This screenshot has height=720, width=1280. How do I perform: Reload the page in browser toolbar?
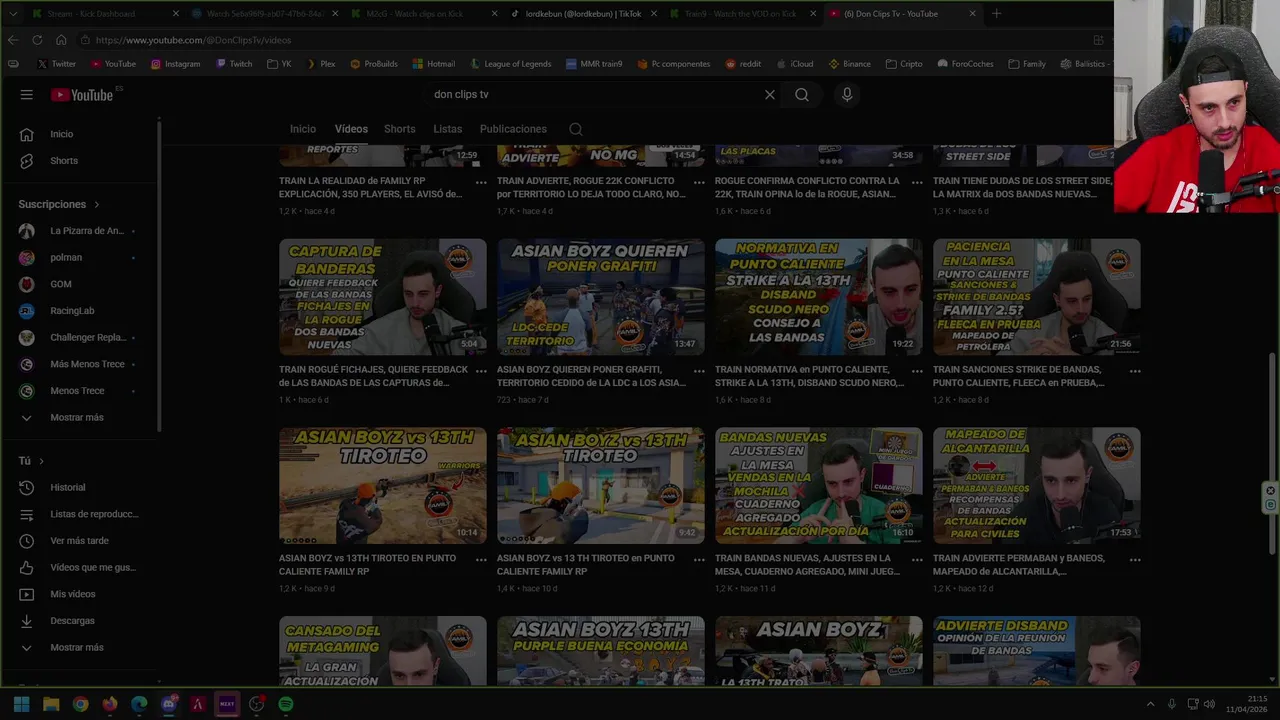[37, 40]
